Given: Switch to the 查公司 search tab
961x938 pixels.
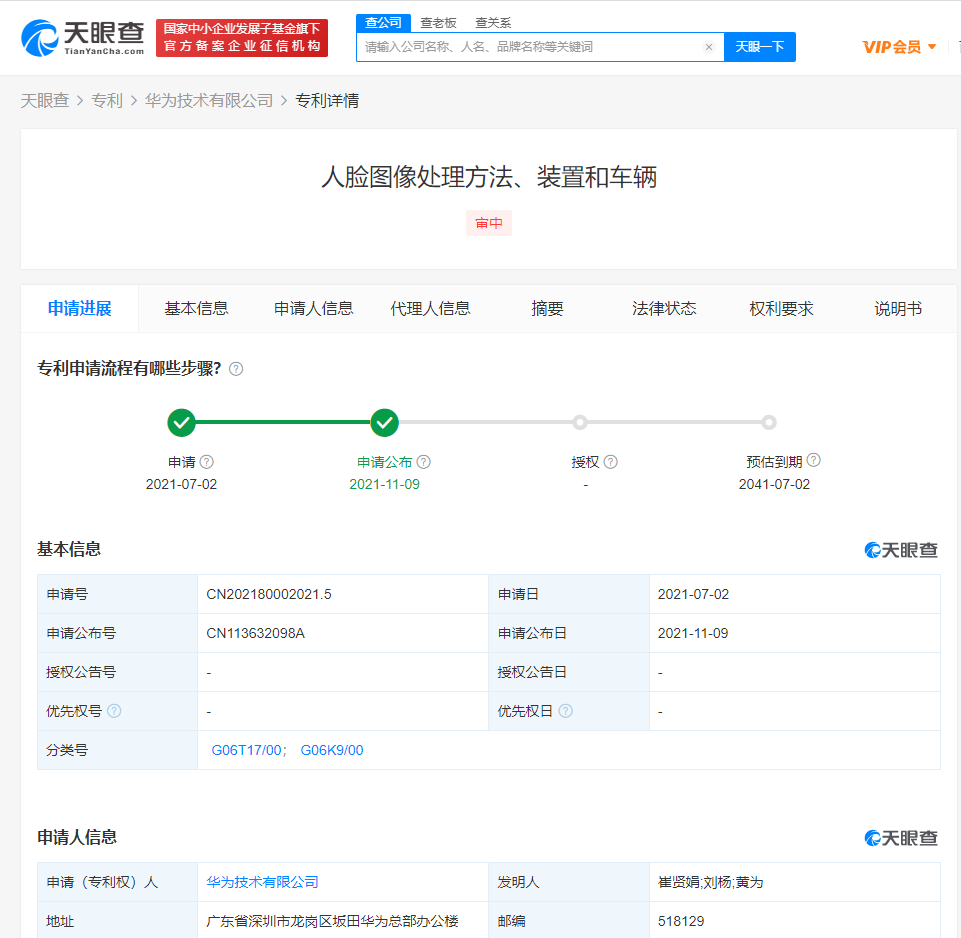Looking at the screenshot, I should 383,23.
